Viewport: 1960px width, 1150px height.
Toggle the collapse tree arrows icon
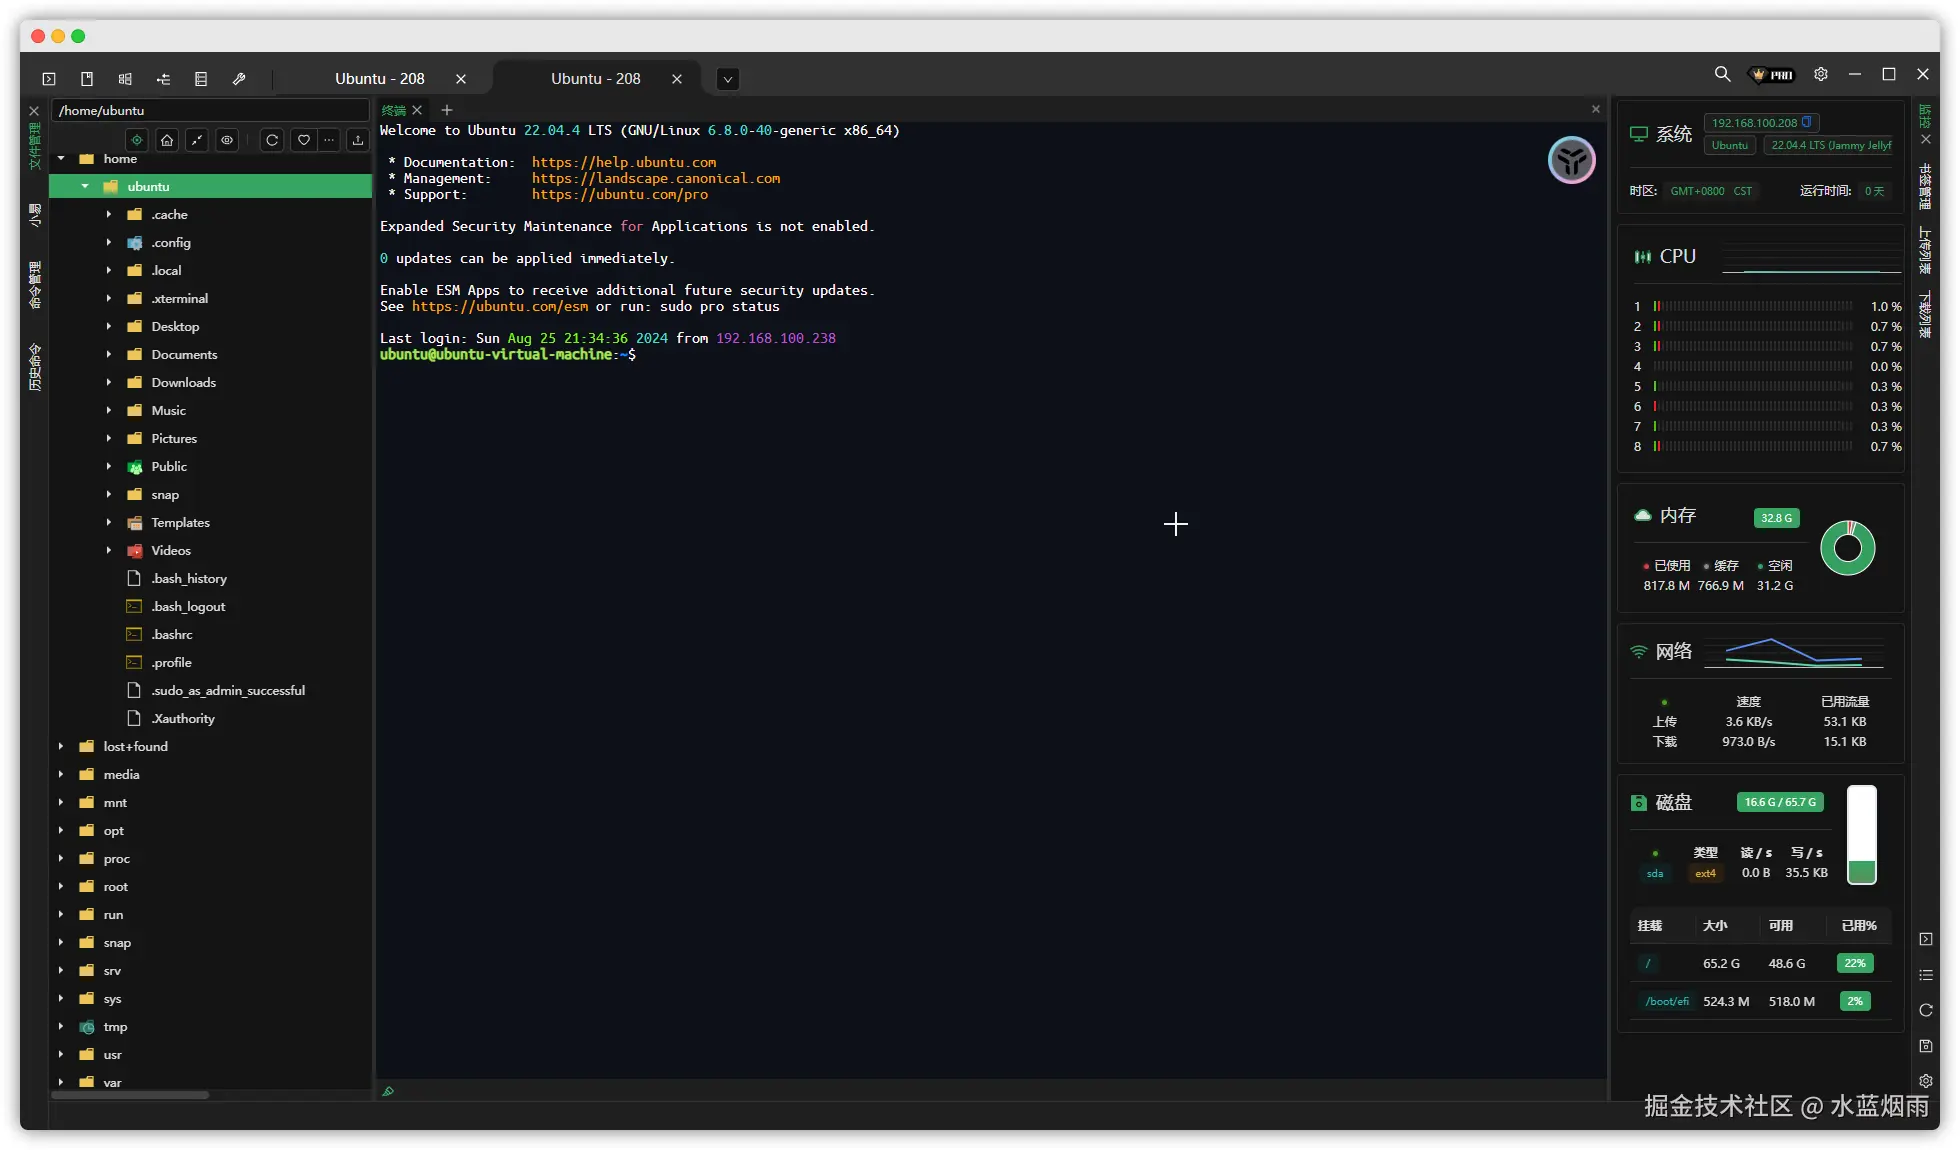coord(197,140)
